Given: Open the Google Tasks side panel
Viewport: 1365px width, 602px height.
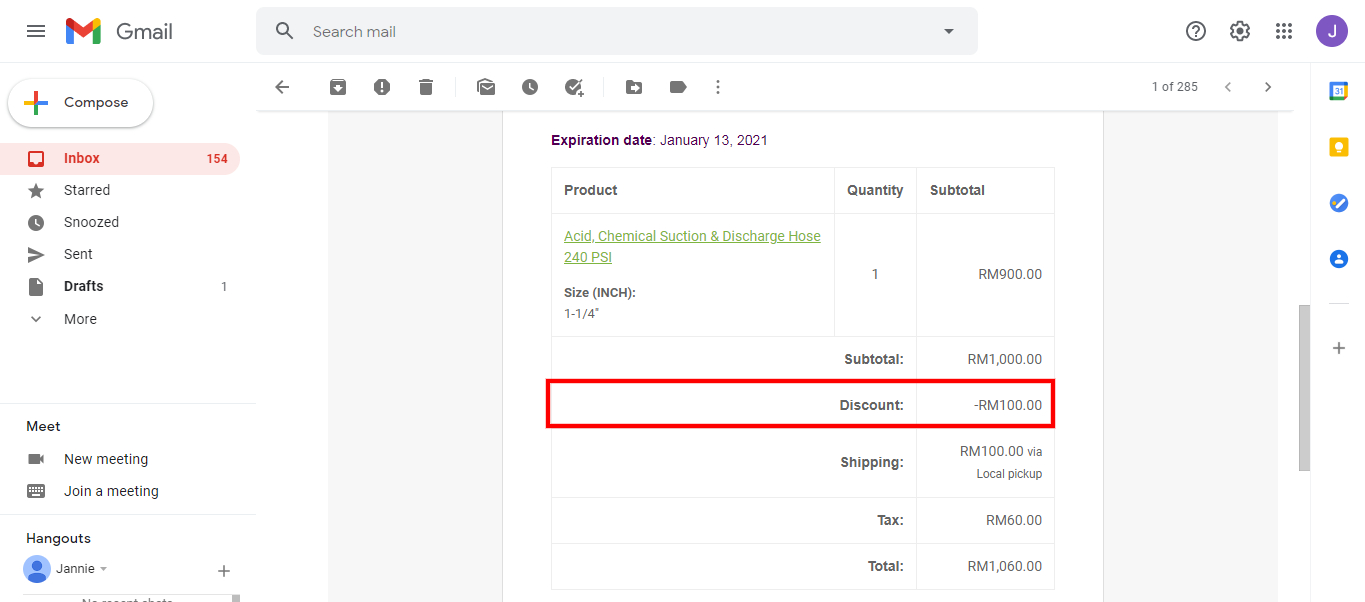Looking at the screenshot, I should coord(1338,203).
